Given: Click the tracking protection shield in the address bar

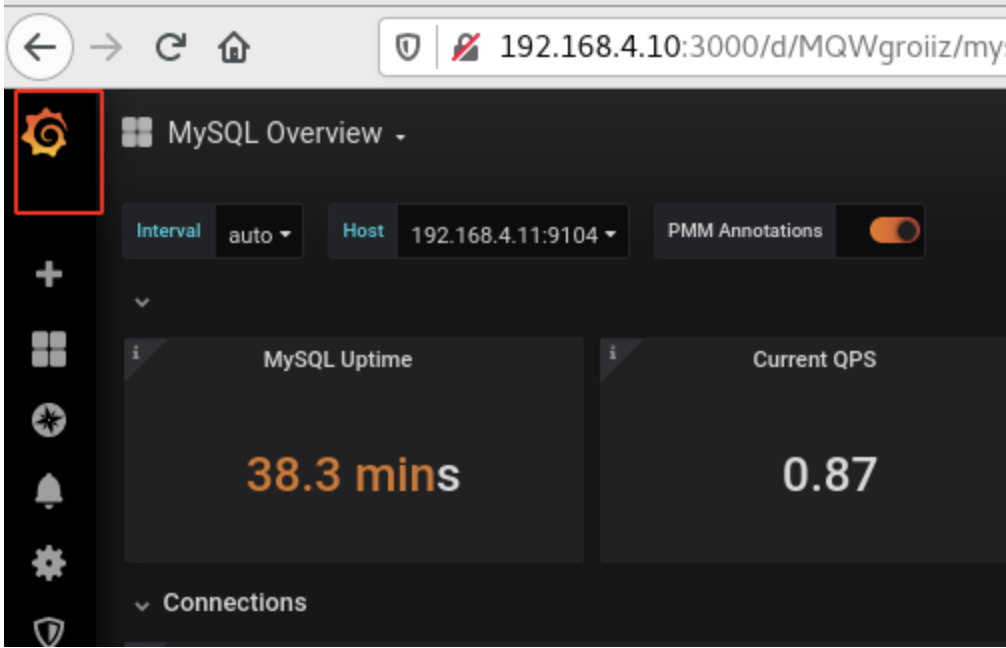Looking at the screenshot, I should coord(407,47).
